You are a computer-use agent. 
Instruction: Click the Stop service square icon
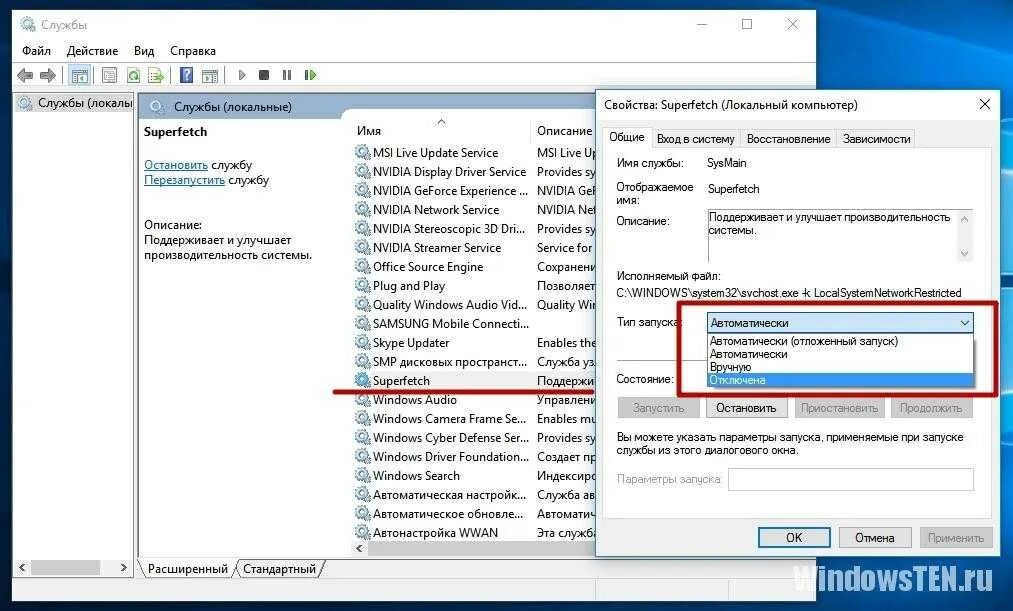[264, 76]
